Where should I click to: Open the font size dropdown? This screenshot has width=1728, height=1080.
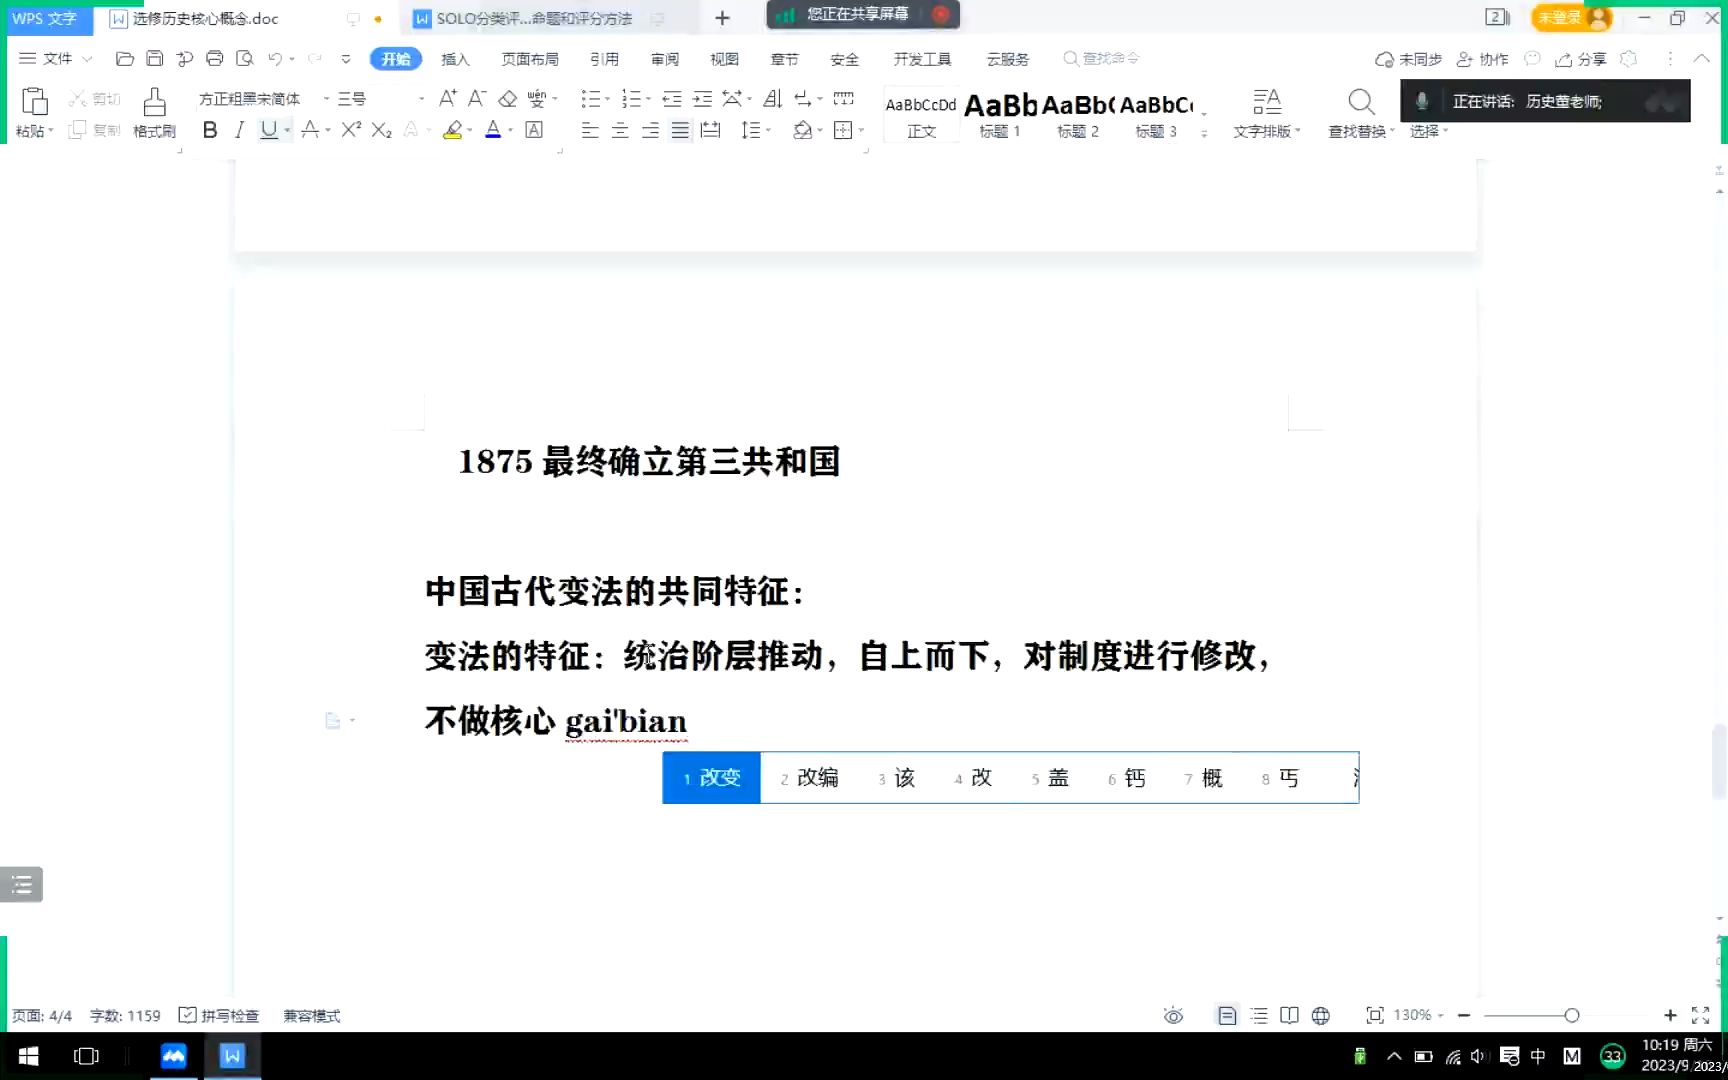coord(421,98)
